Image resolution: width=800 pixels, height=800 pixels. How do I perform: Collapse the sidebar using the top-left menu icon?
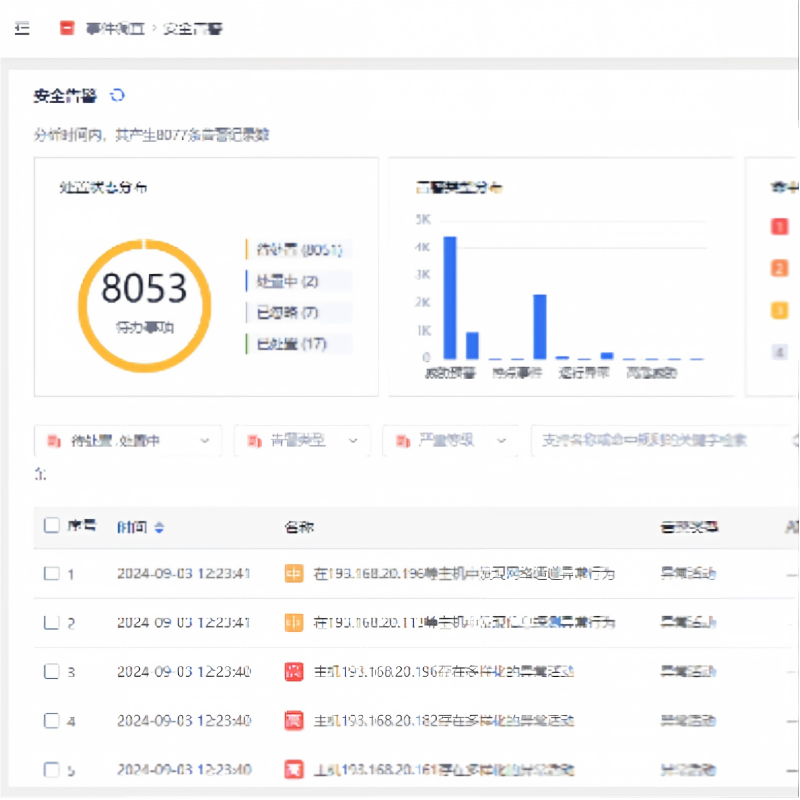[x=22, y=28]
